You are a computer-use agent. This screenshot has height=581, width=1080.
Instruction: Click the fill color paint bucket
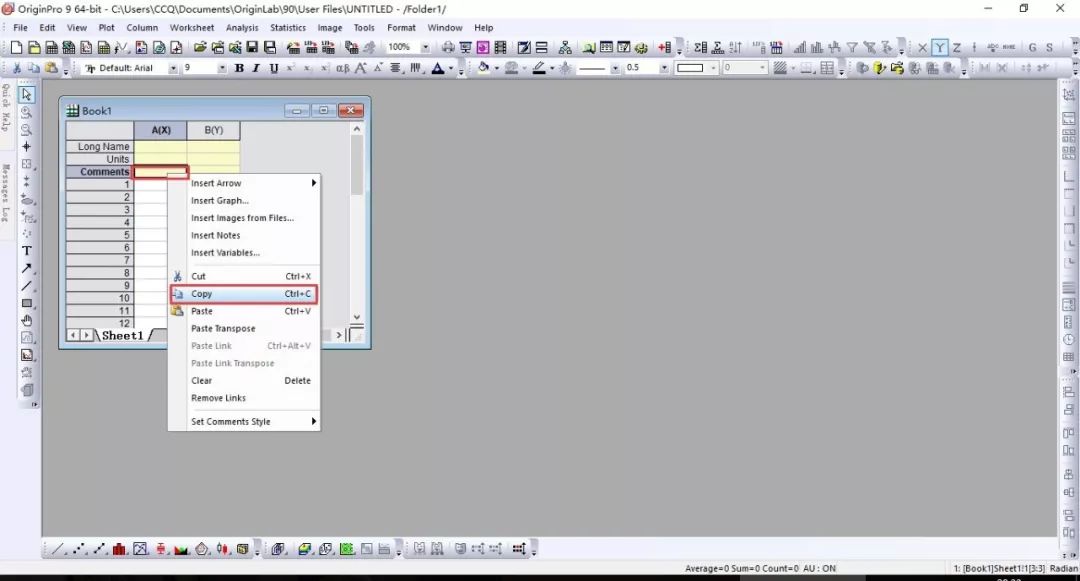click(484, 67)
